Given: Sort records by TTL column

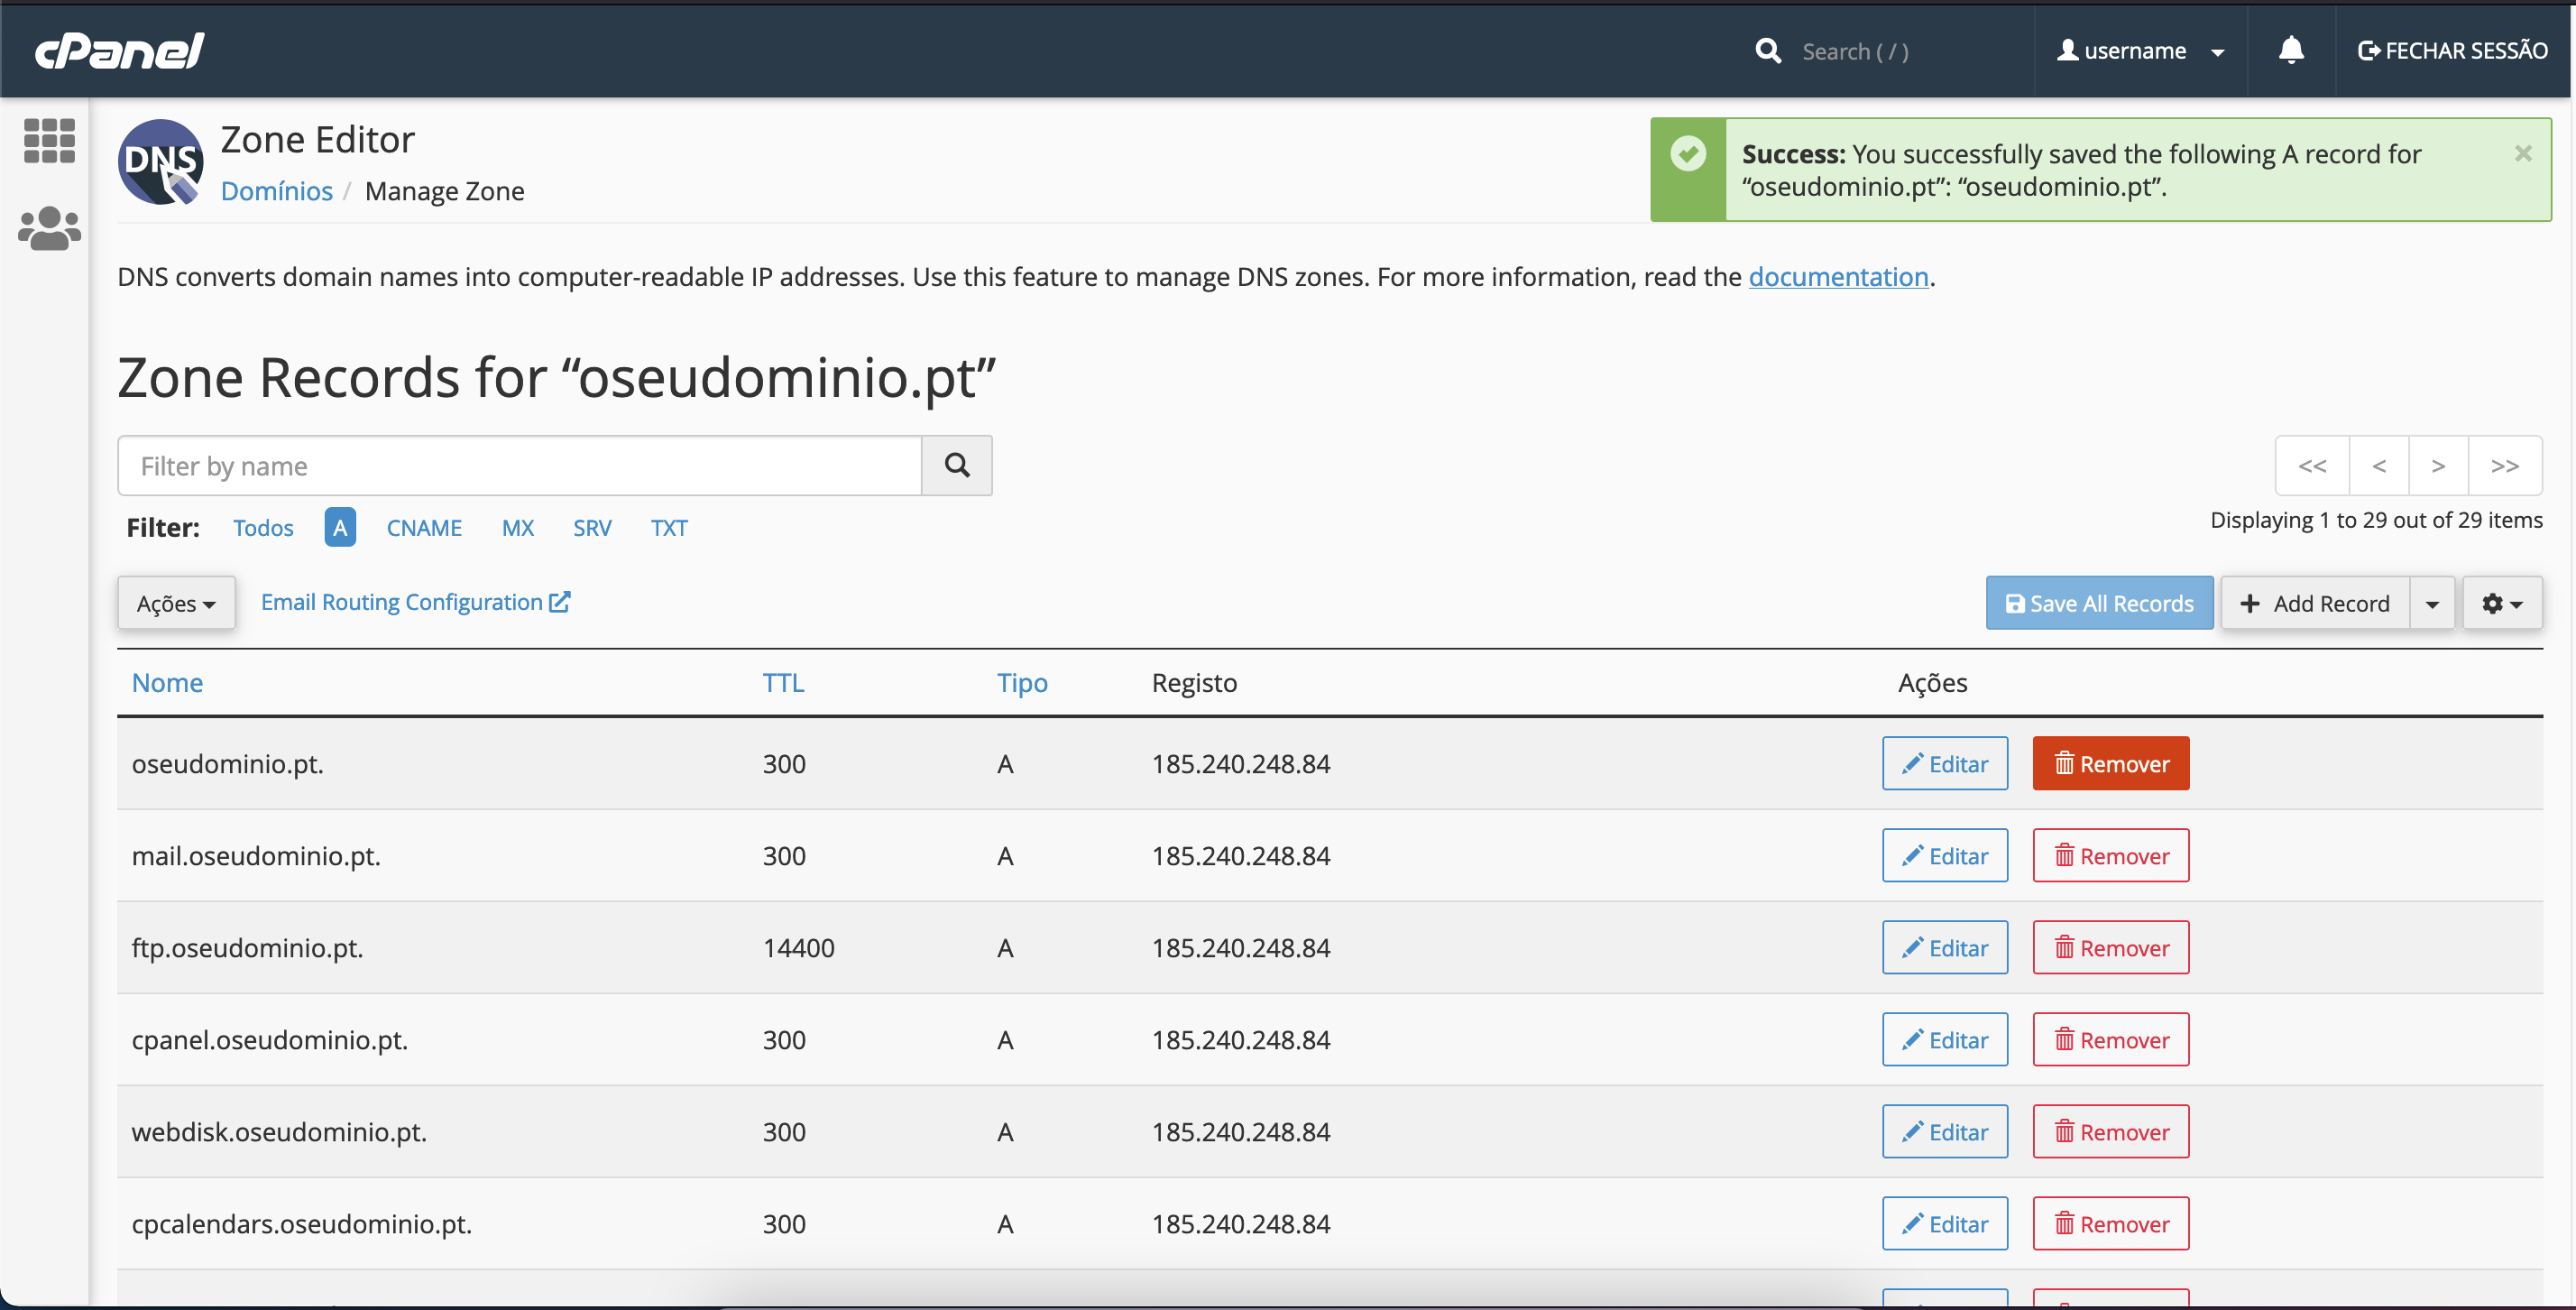Looking at the screenshot, I should (x=783, y=682).
